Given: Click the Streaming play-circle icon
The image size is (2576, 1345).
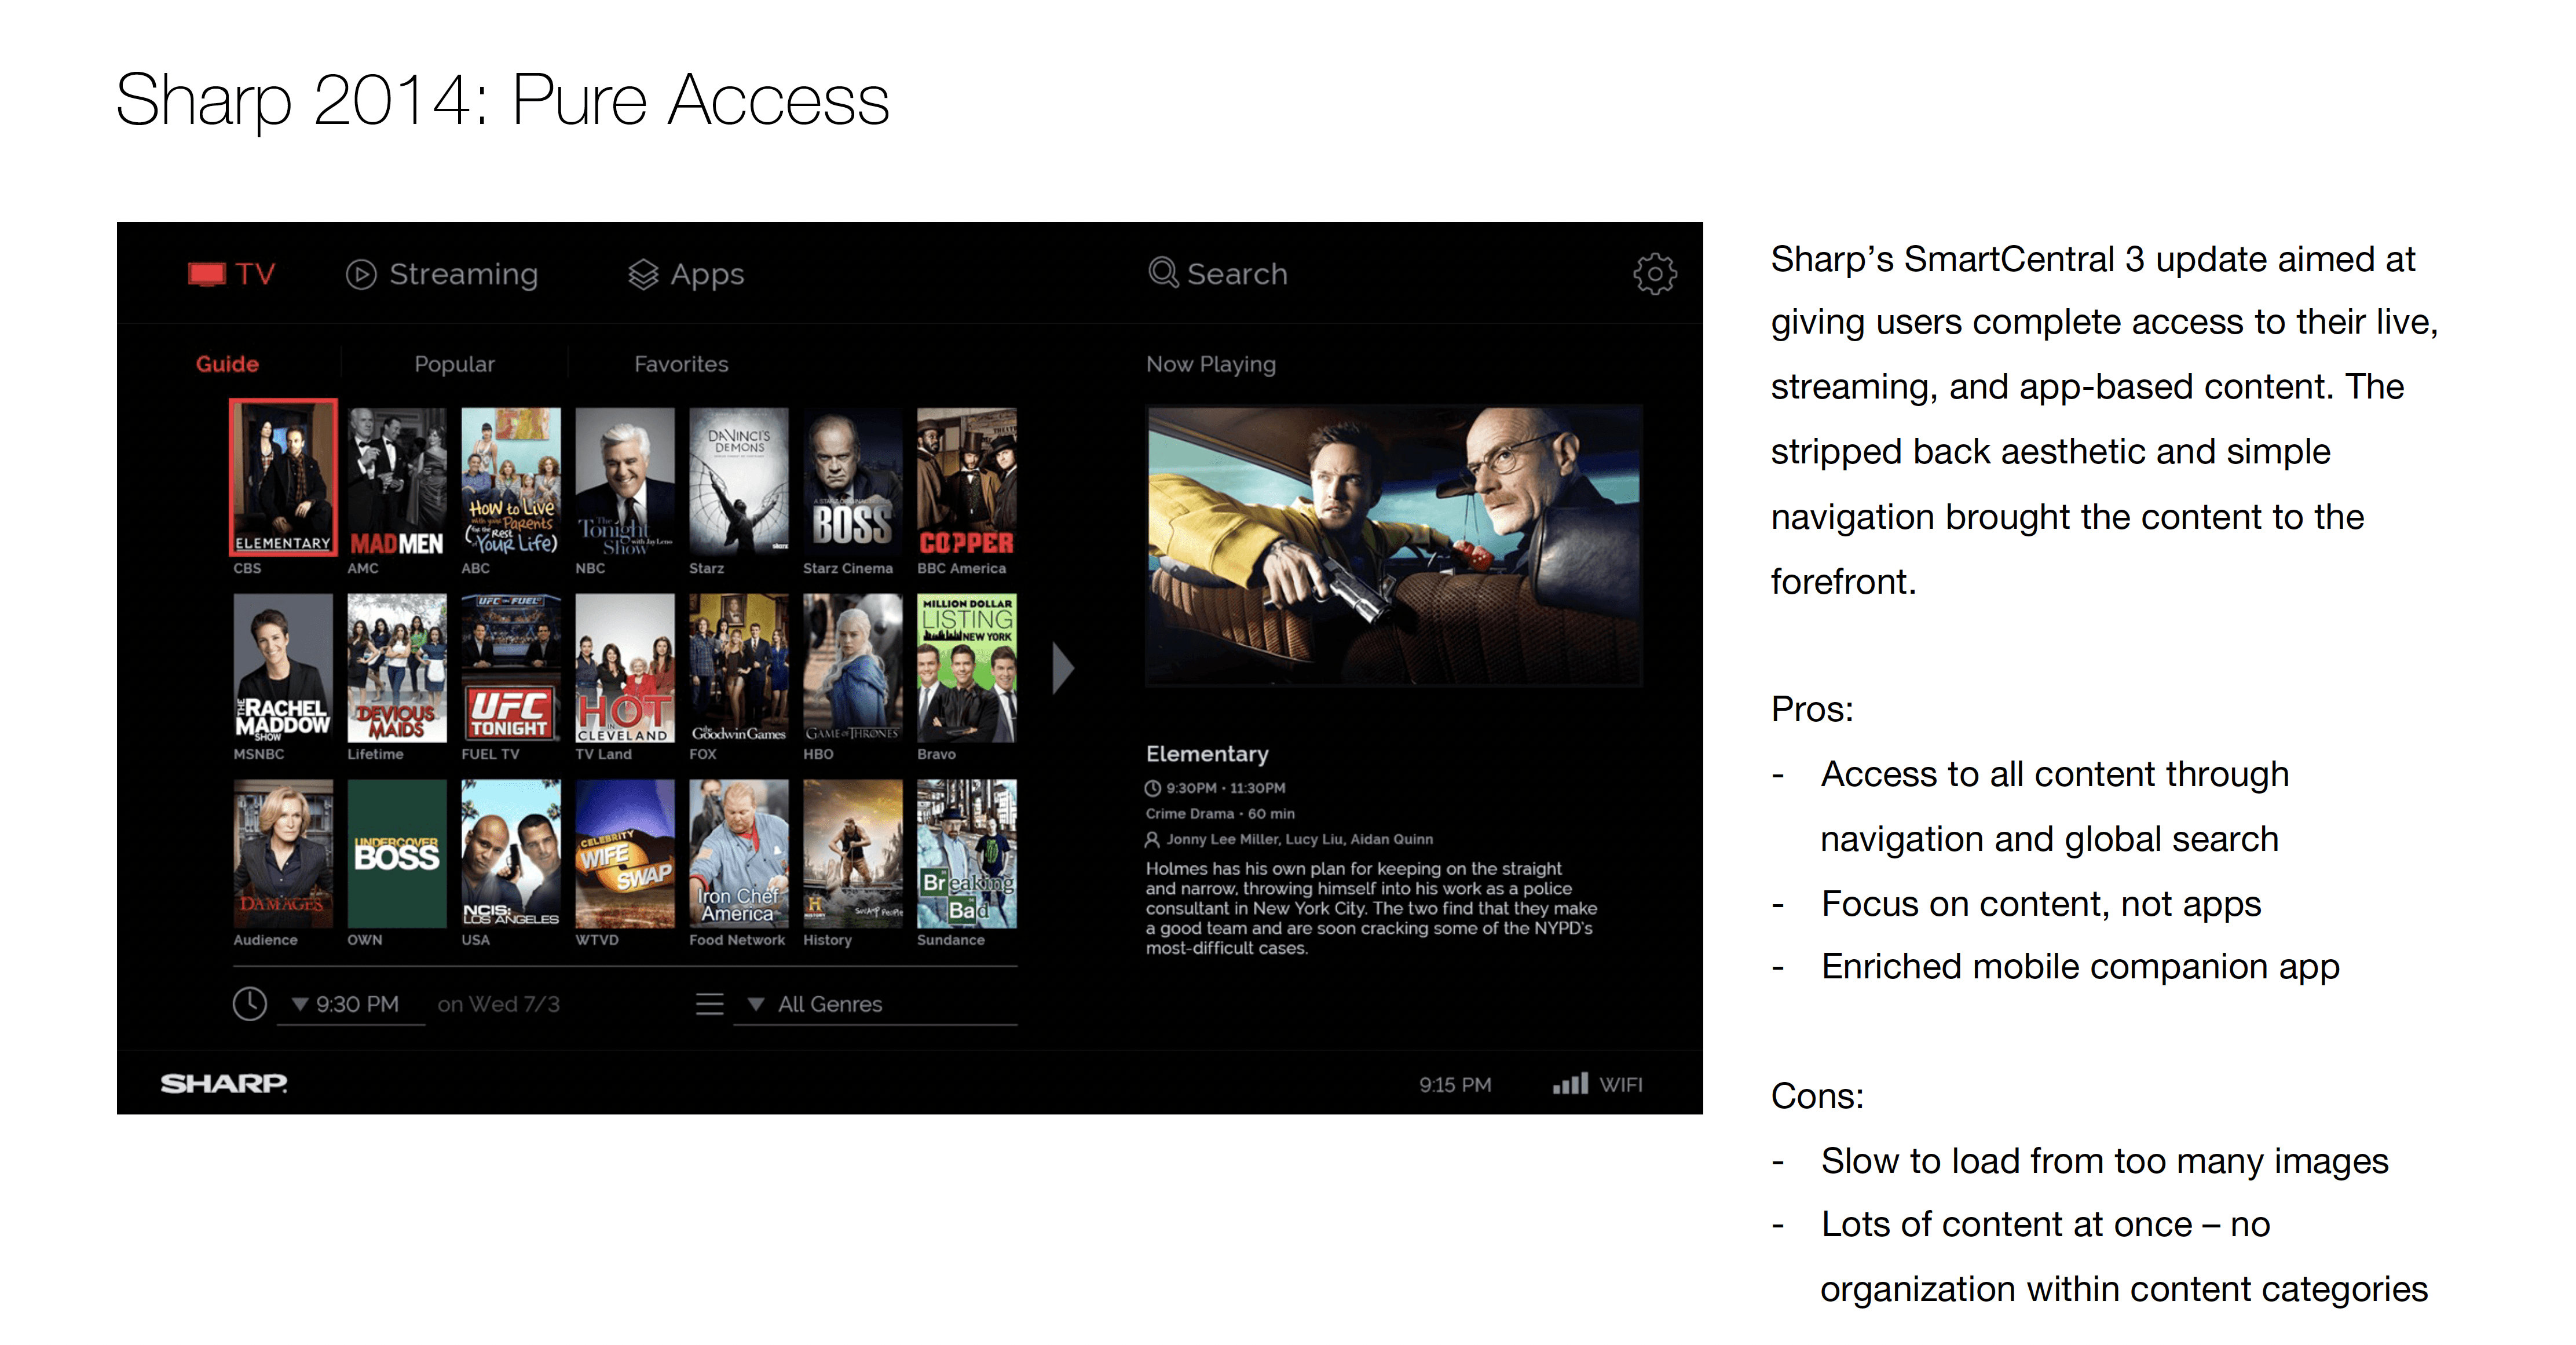Looking at the screenshot, I should point(361,274).
